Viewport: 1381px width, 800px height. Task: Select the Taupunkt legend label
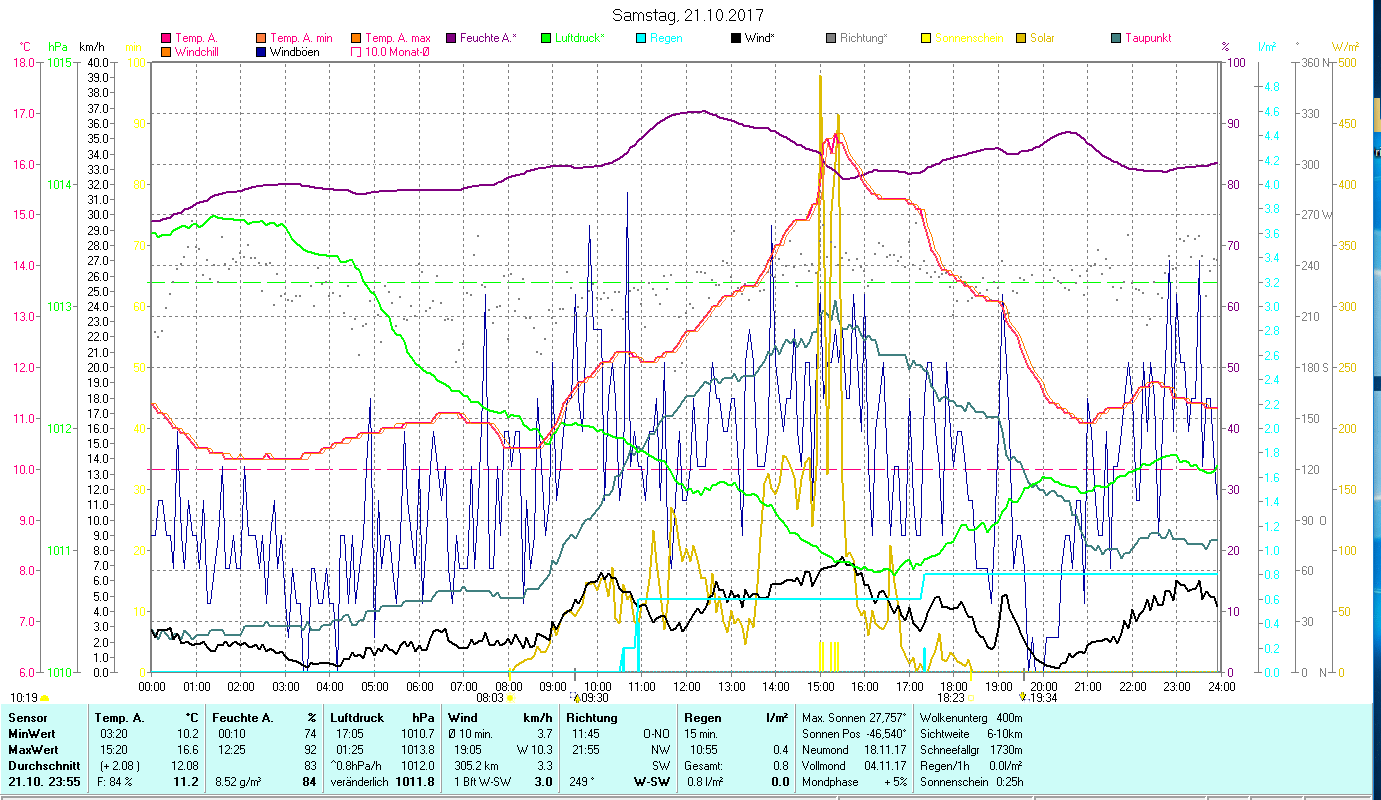[x=1148, y=38]
